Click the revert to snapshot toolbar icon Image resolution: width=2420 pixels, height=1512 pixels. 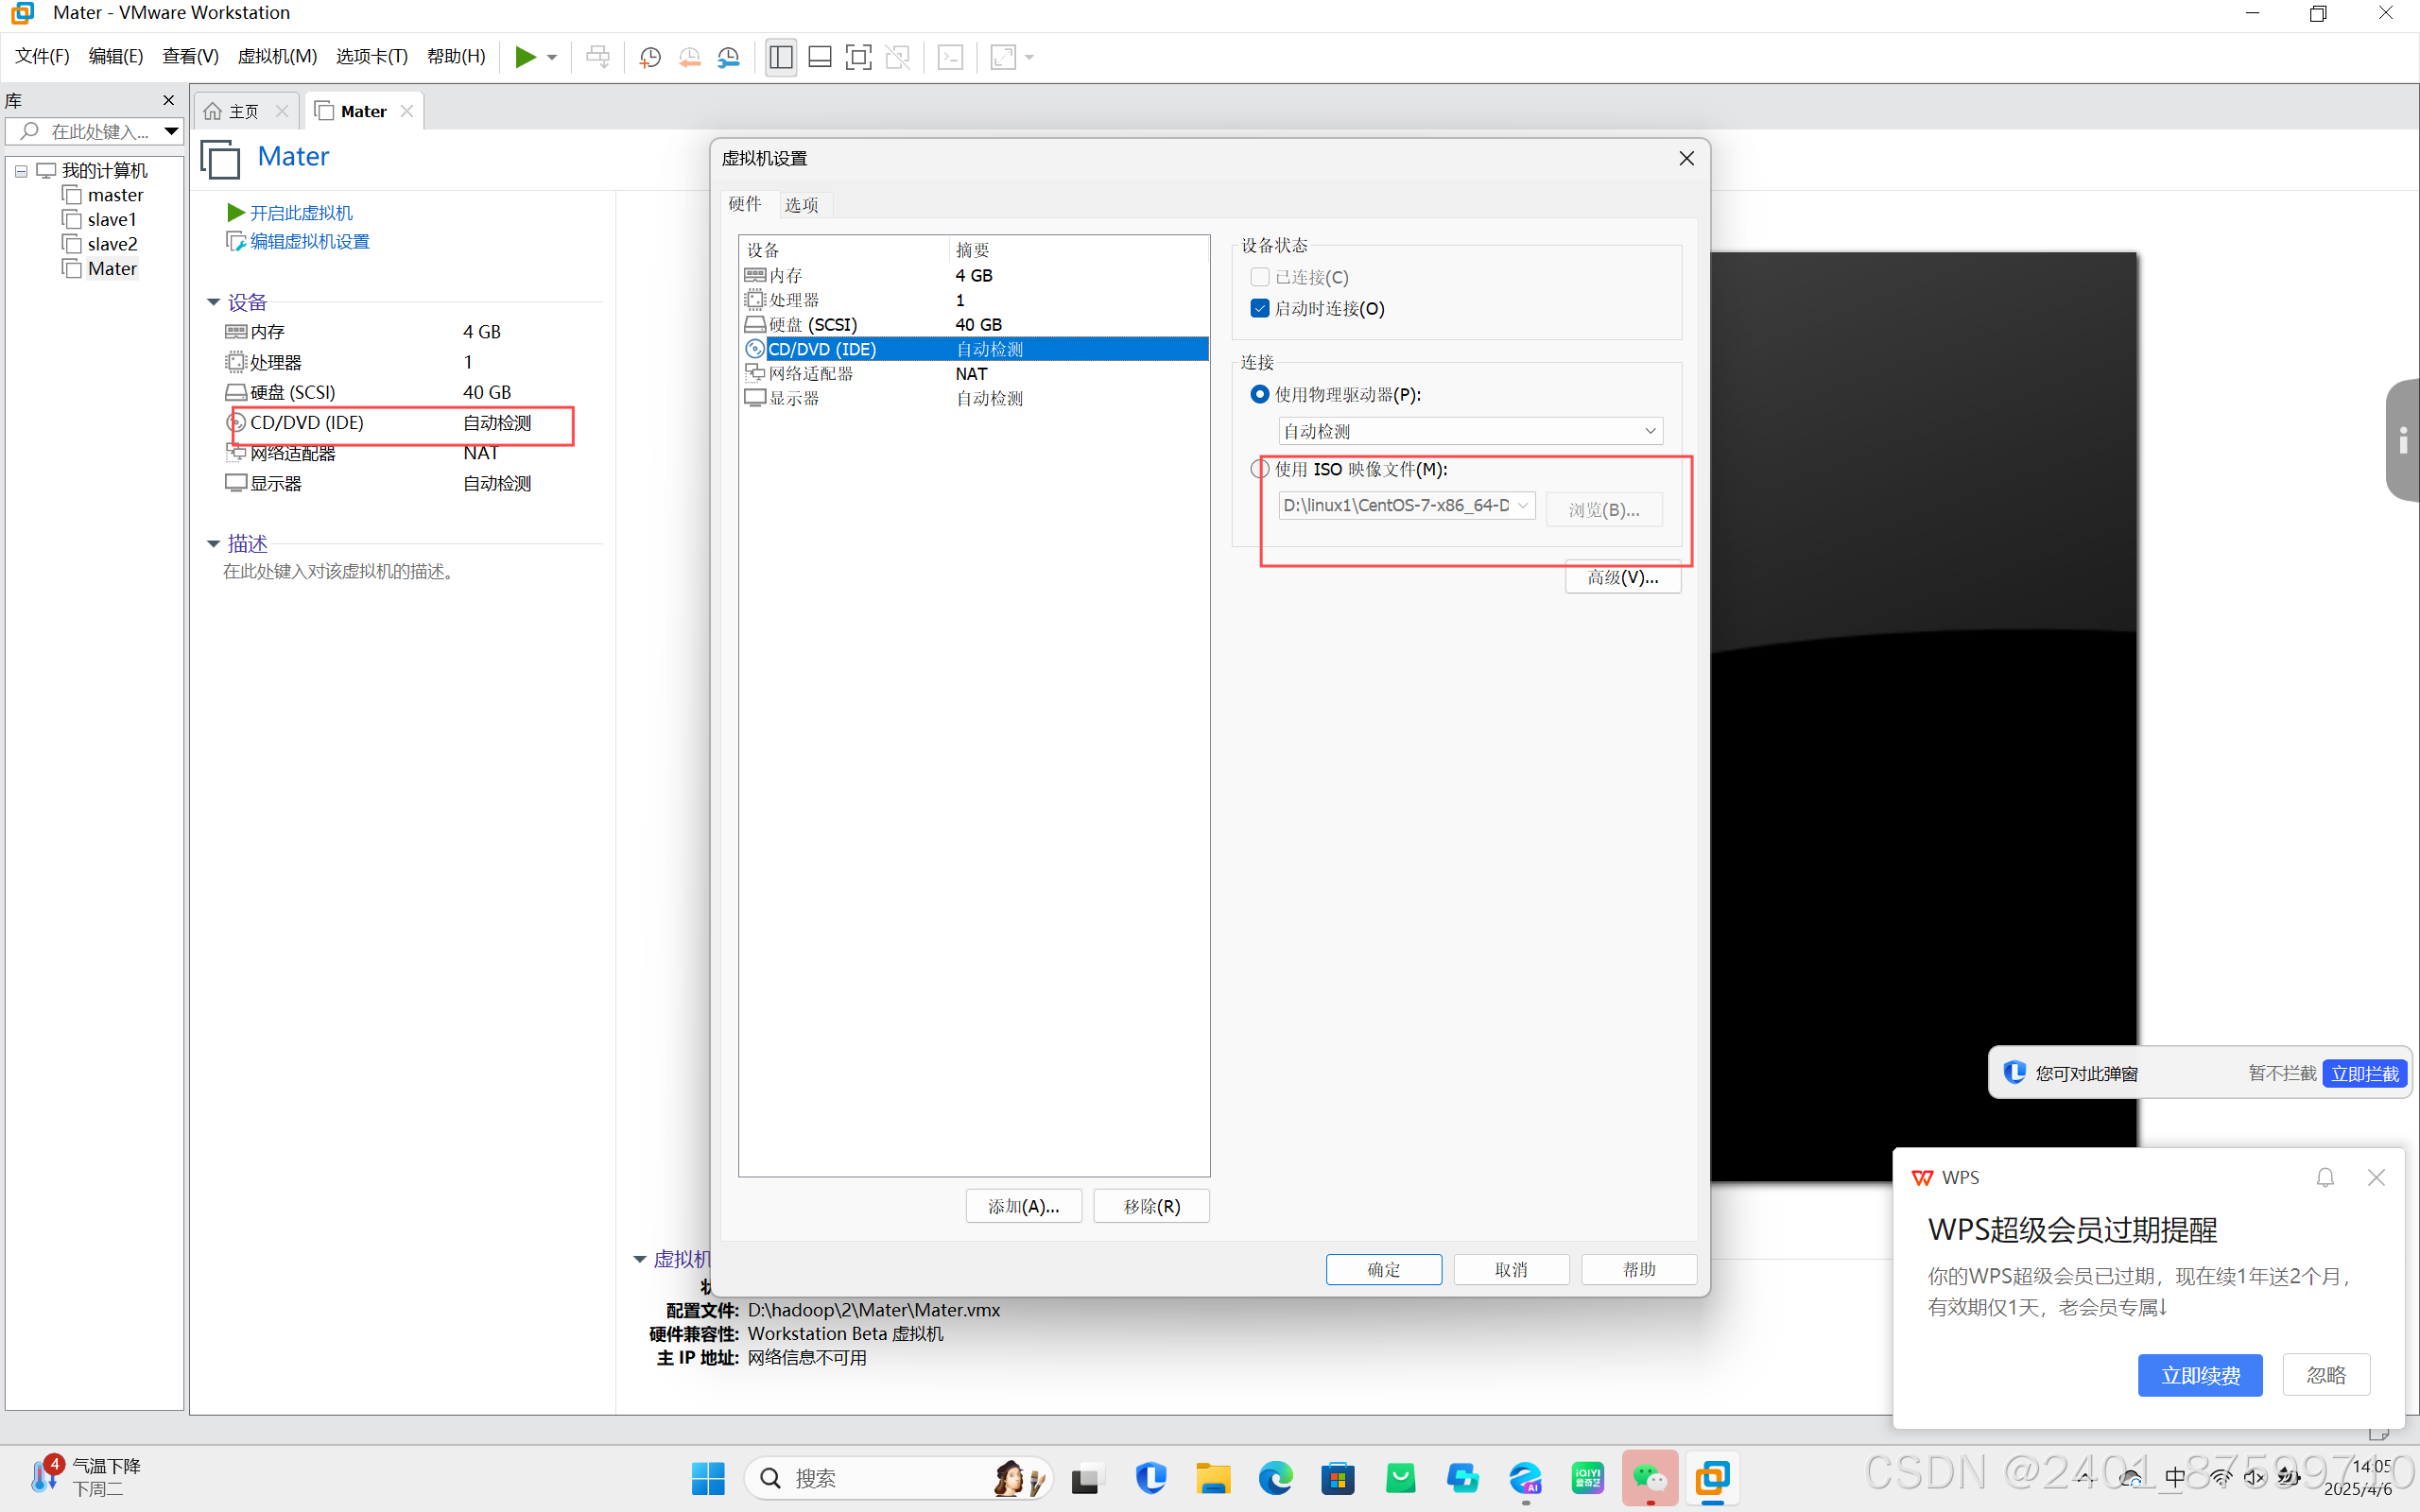coord(690,57)
